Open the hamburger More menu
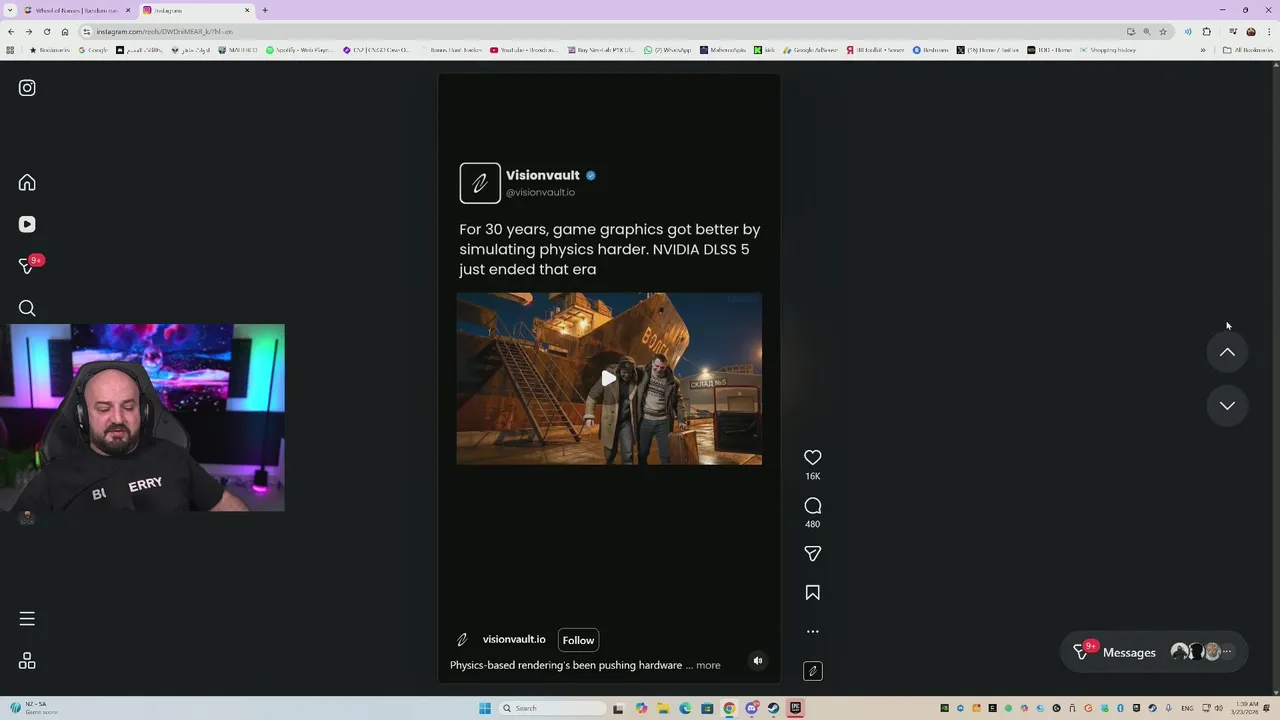Screen dimensions: 1280x720 (27, 619)
